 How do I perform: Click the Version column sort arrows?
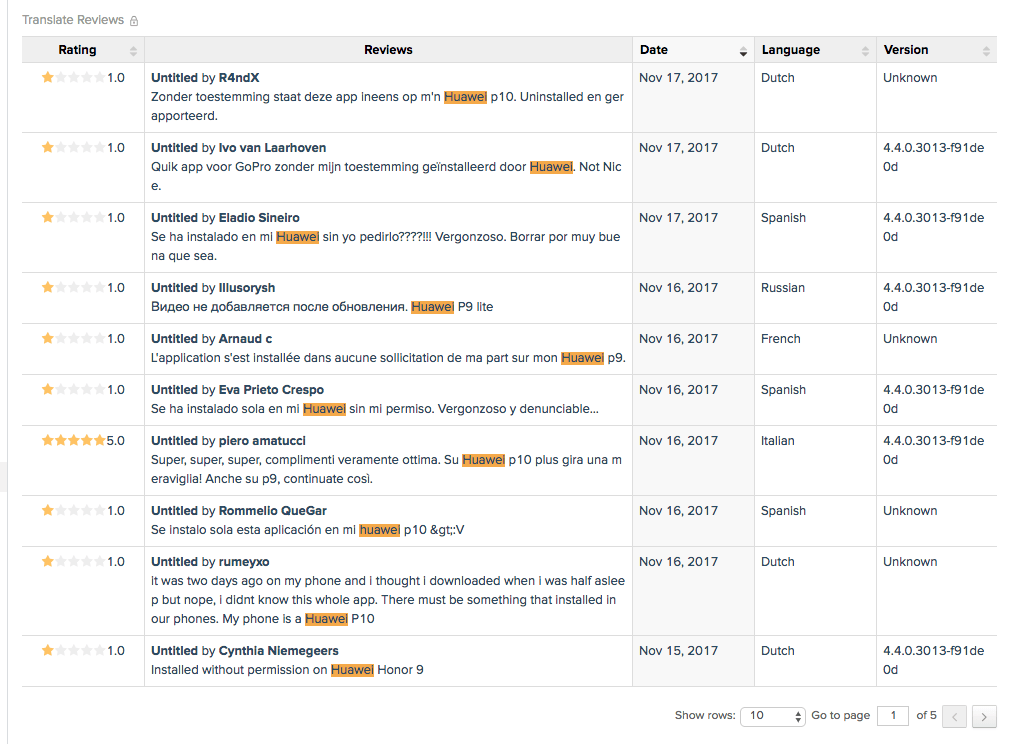986,51
